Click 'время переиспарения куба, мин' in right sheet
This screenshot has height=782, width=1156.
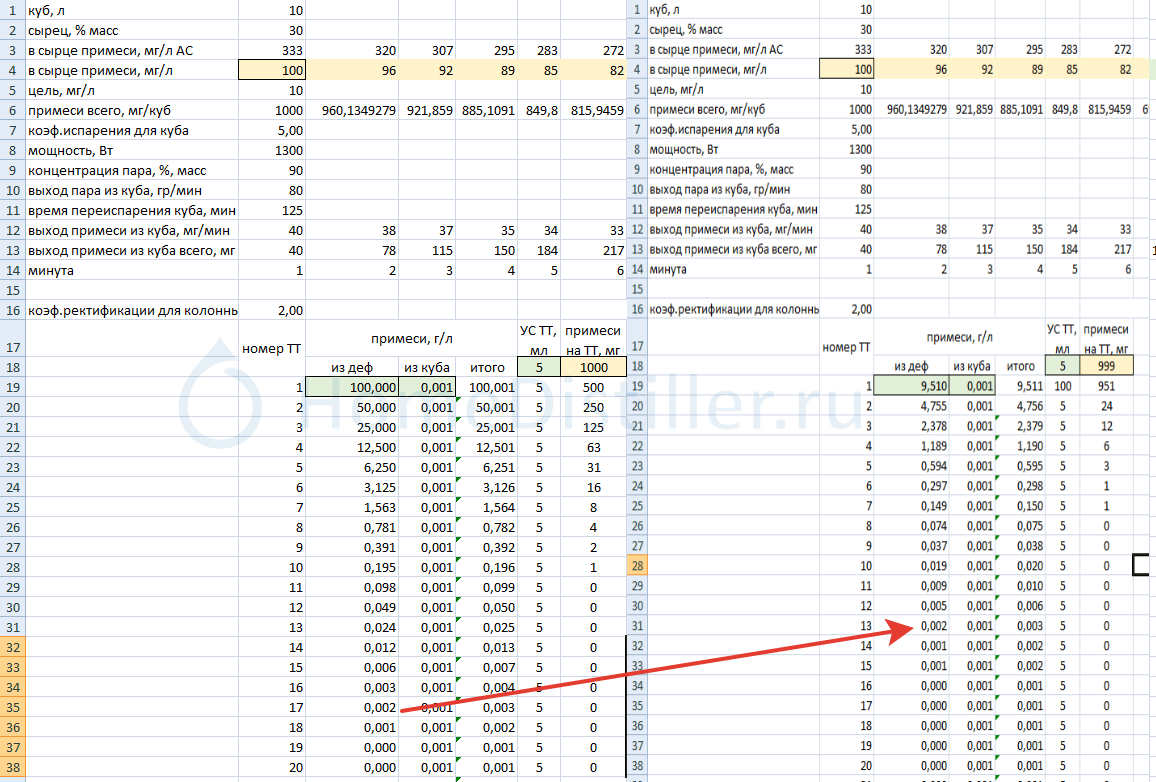coord(733,209)
